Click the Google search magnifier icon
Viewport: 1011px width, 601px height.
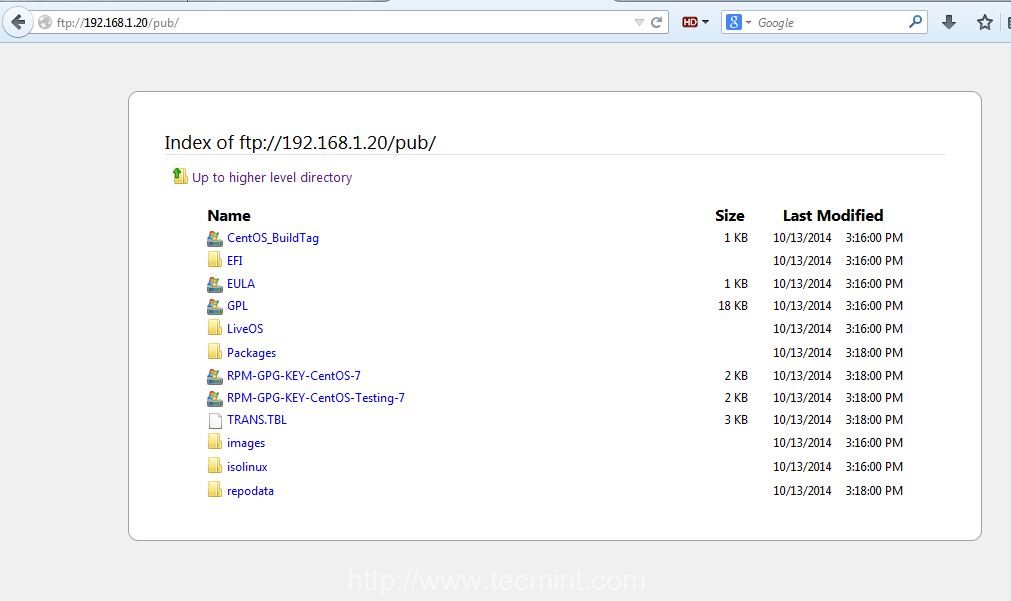(916, 21)
